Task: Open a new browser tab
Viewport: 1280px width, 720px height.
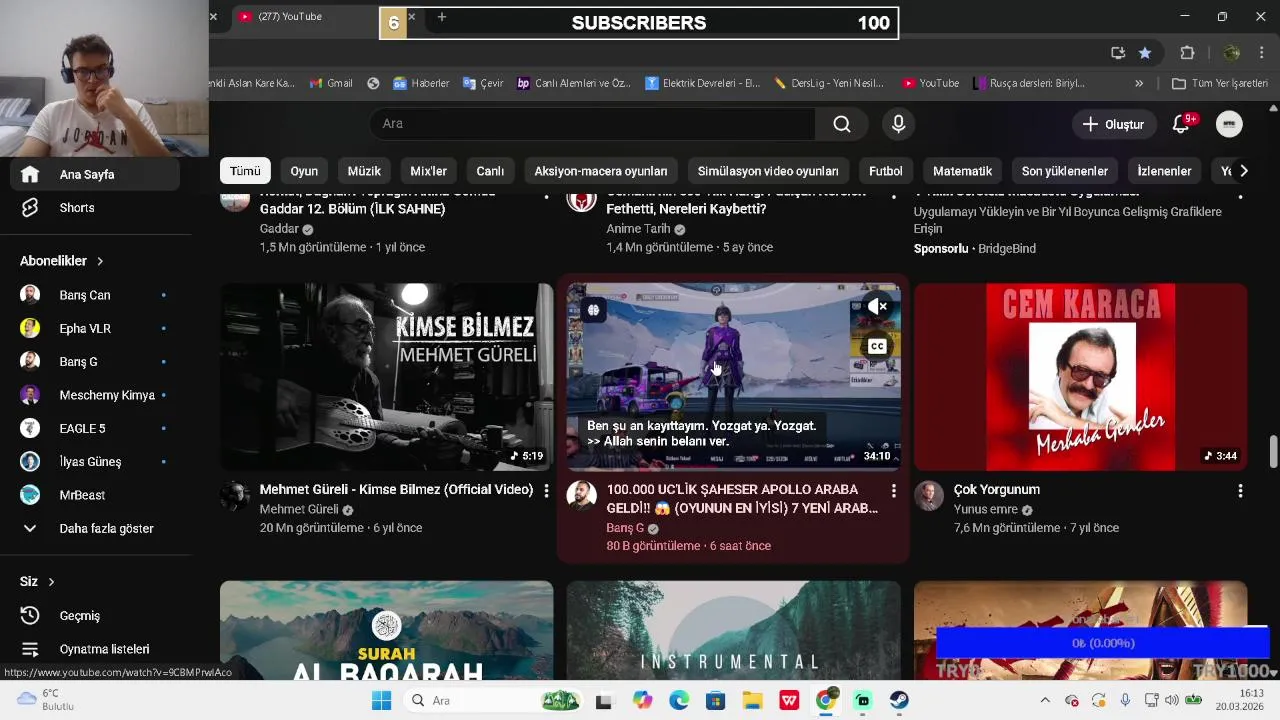Action: pos(442,17)
